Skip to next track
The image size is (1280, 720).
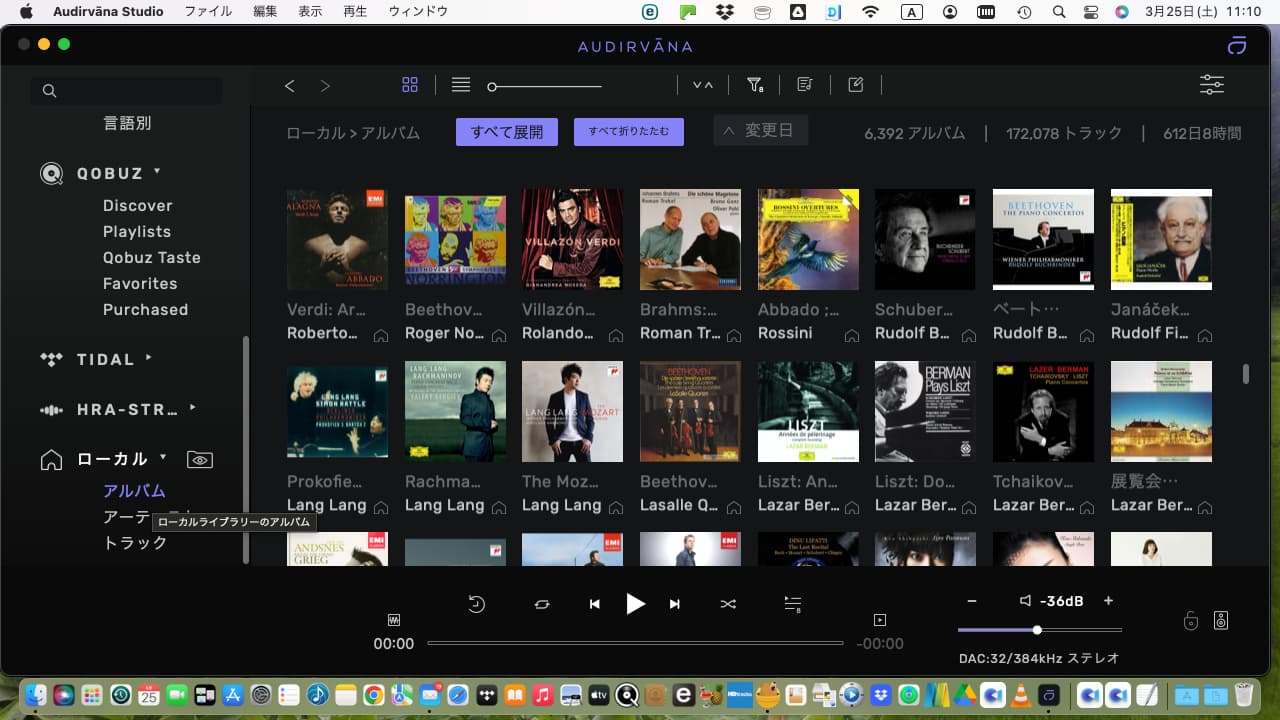coord(675,604)
